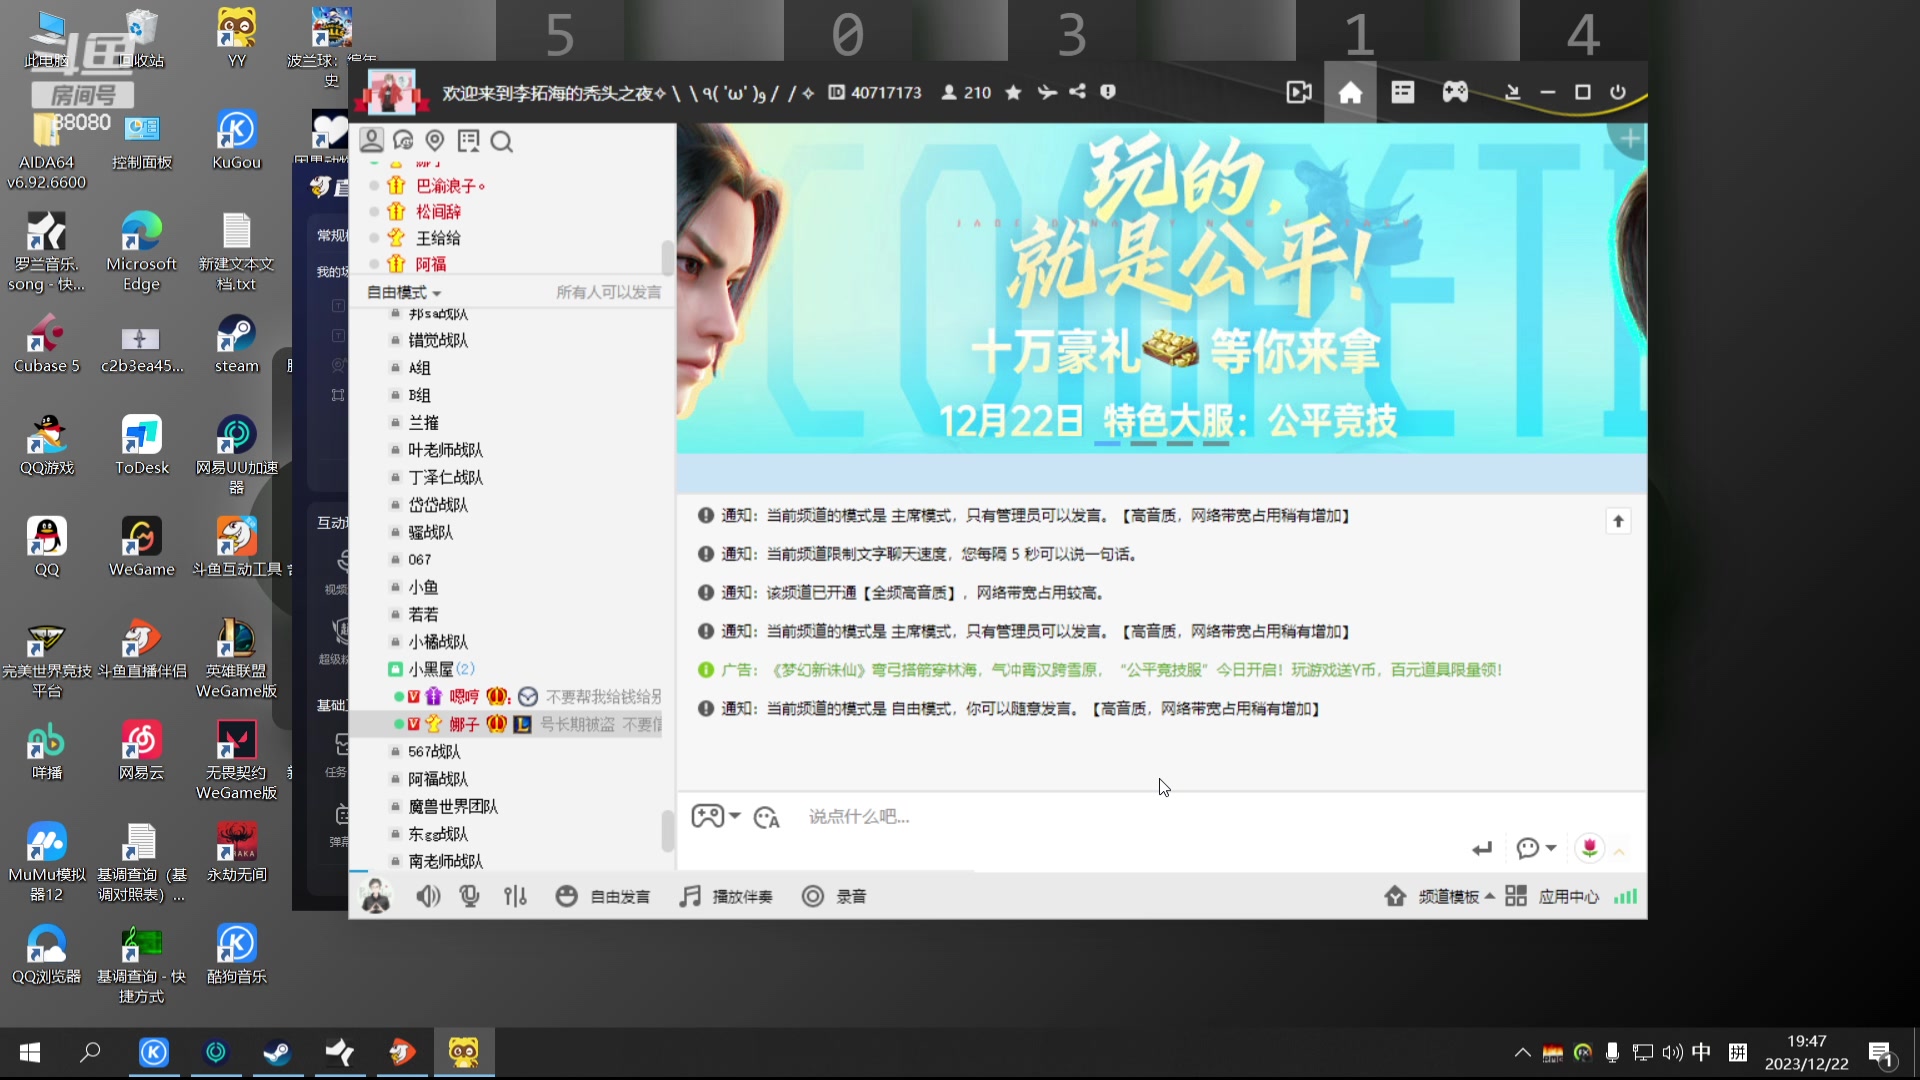Click the green network quality bars

click(1625, 896)
